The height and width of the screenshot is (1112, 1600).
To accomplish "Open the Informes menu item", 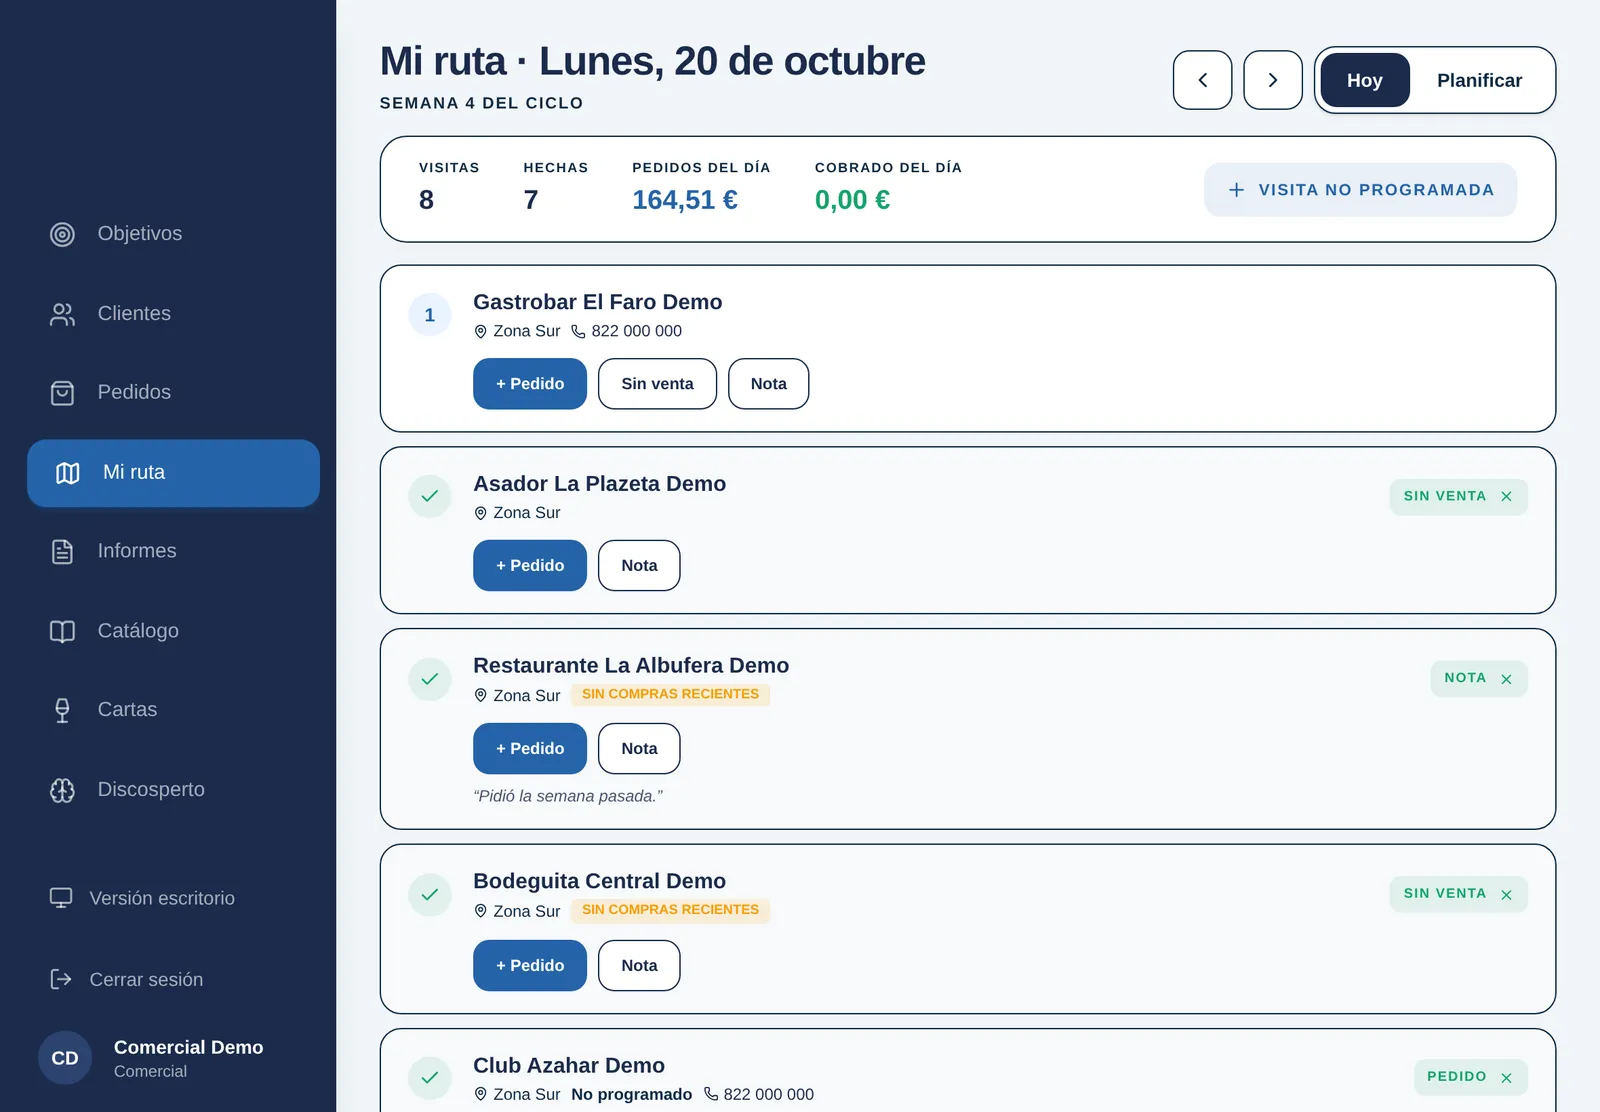I will point(173,551).
